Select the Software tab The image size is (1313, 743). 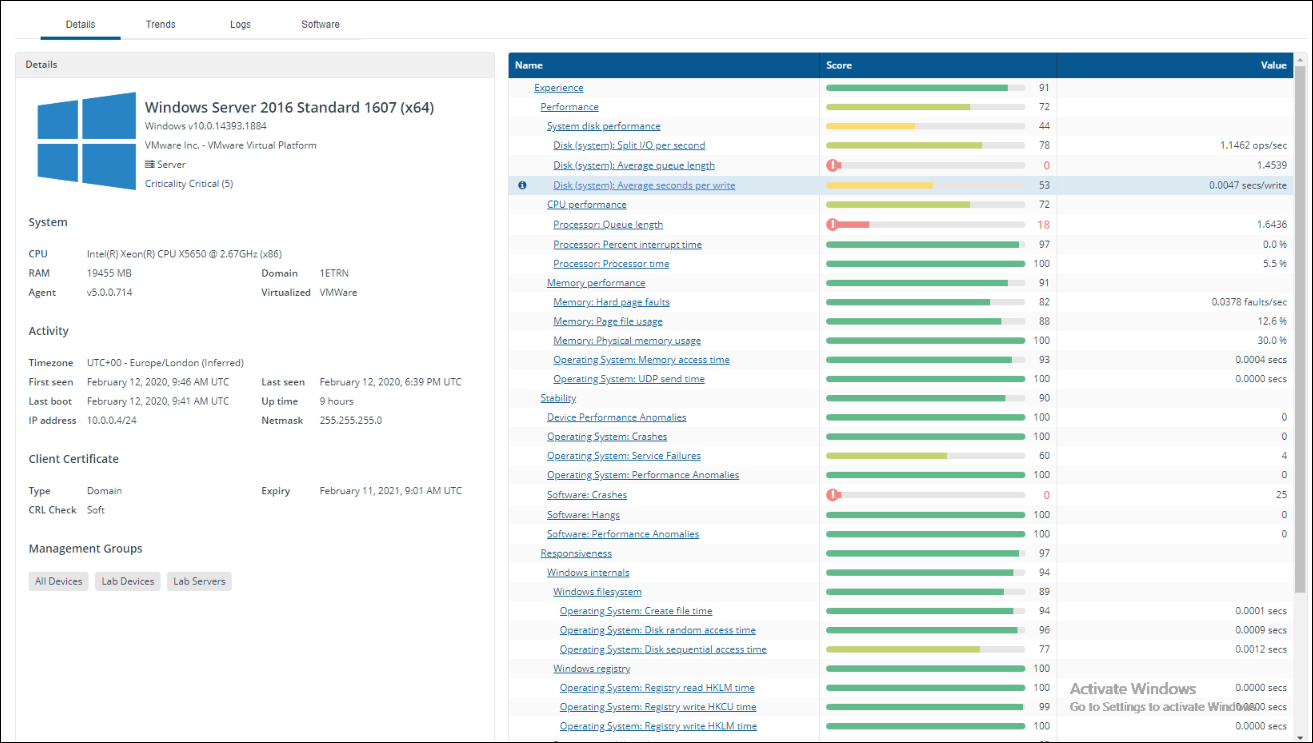click(x=320, y=24)
